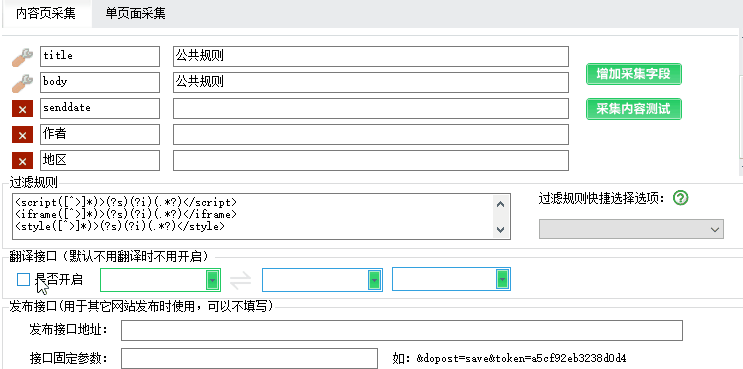
Task: Delete the senddate field with red X
Action: tap(22, 109)
